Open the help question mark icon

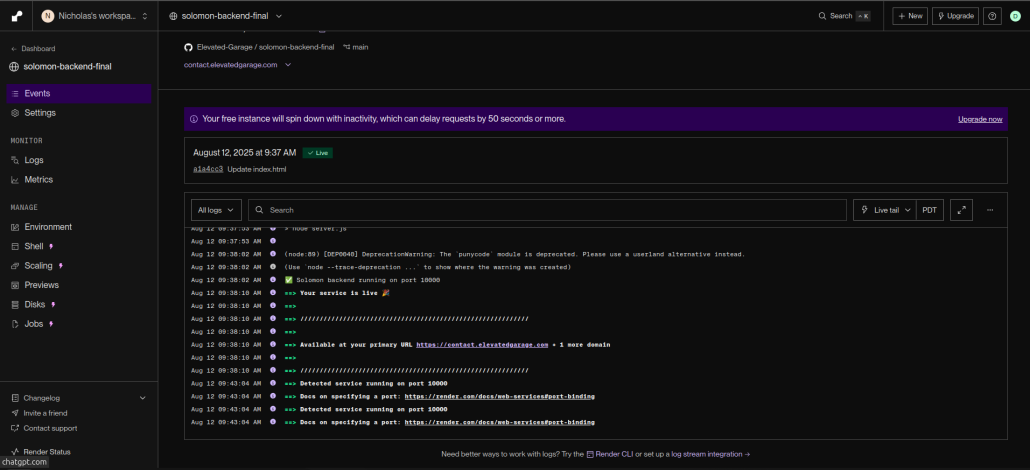[992, 16]
